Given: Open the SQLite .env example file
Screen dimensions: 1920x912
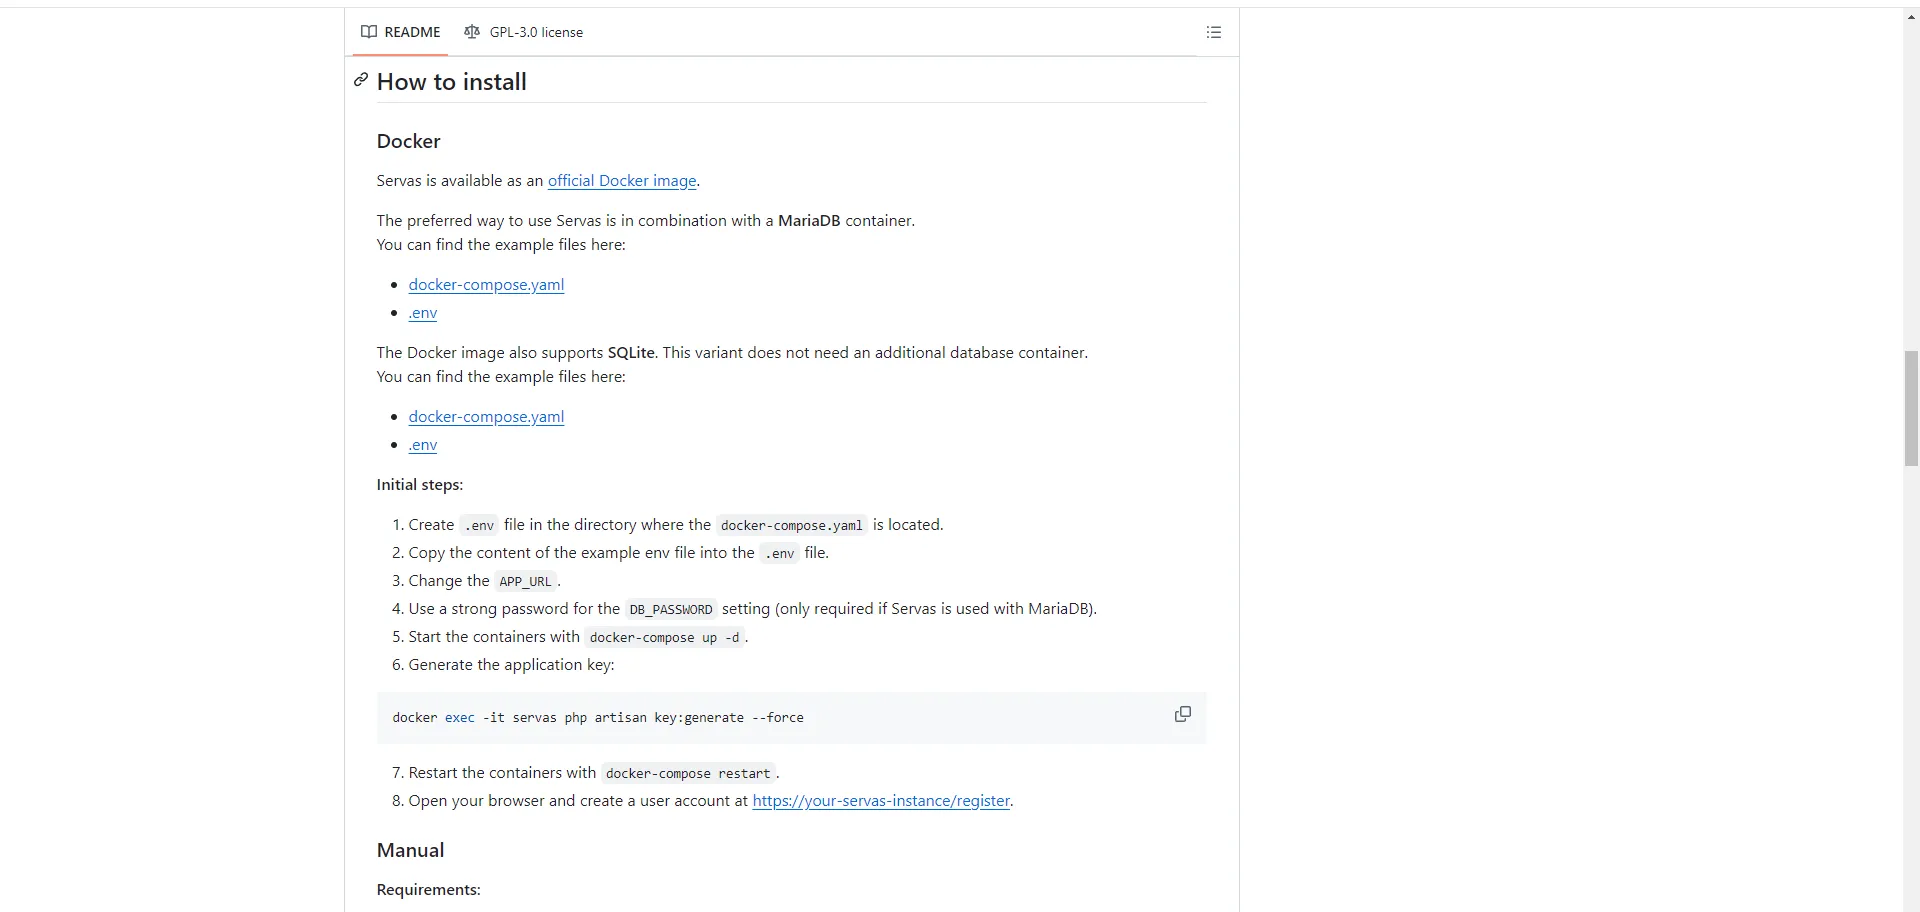Looking at the screenshot, I should pyautogui.click(x=423, y=445).
